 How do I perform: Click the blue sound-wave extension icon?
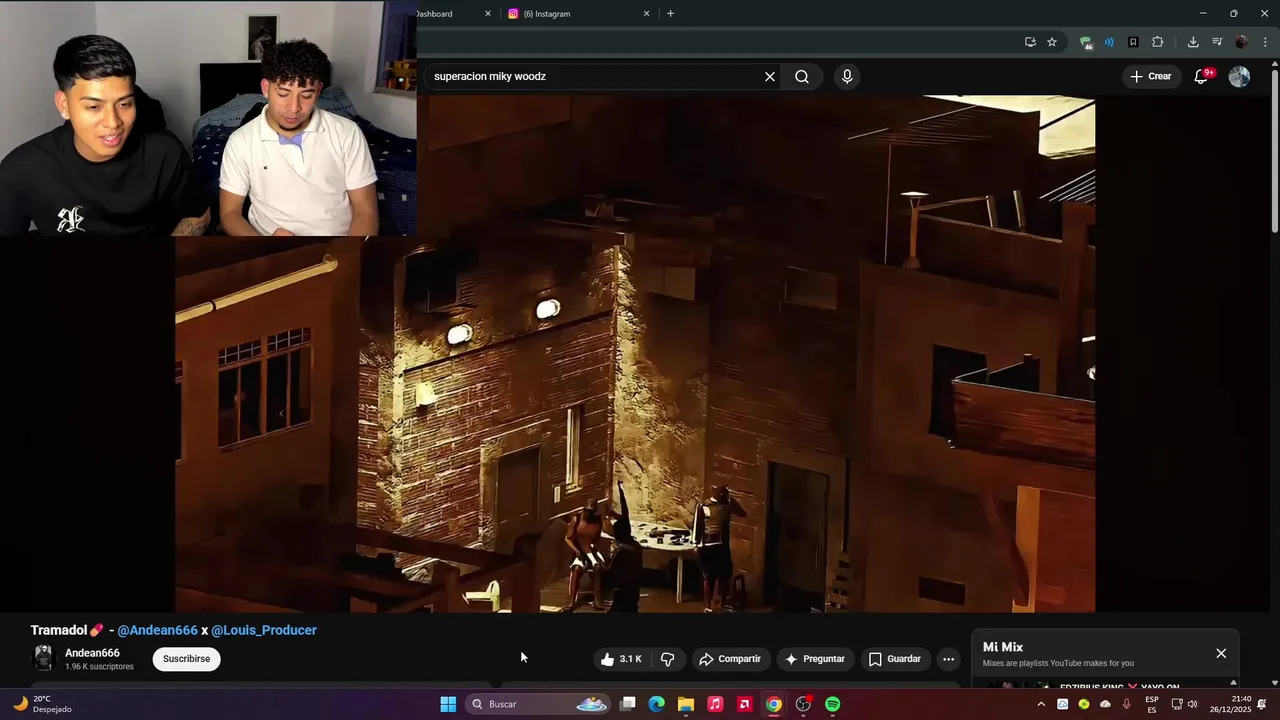click(1109, 42)
